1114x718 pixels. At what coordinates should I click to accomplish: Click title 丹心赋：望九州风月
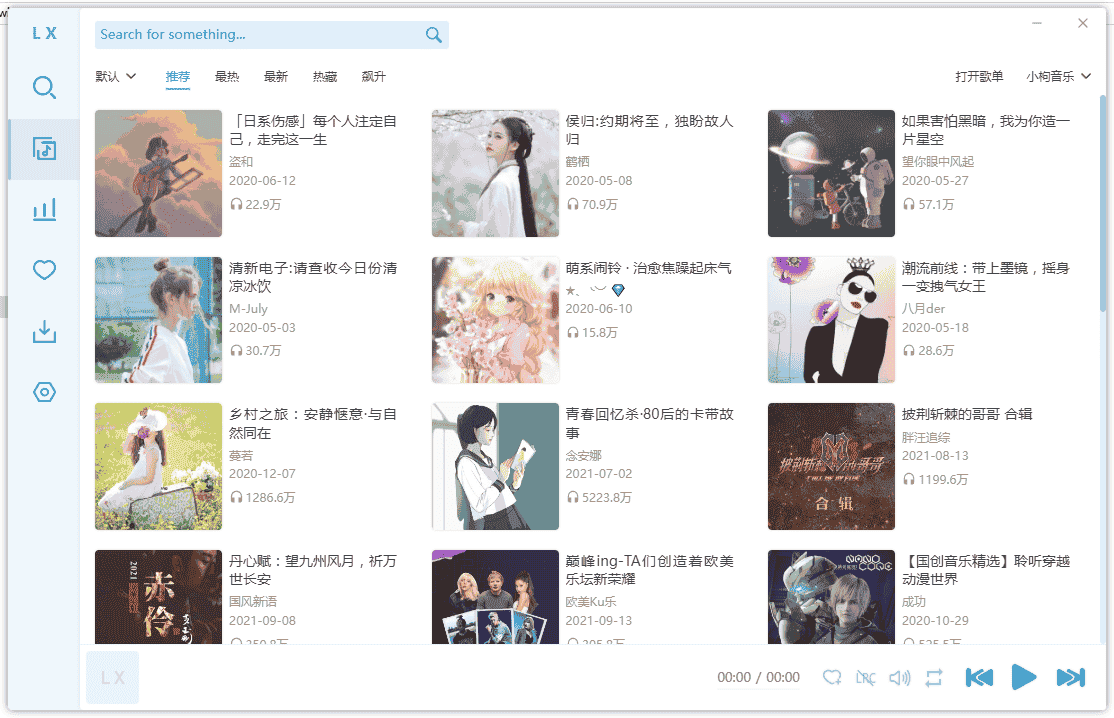click(x=313, y=570)
